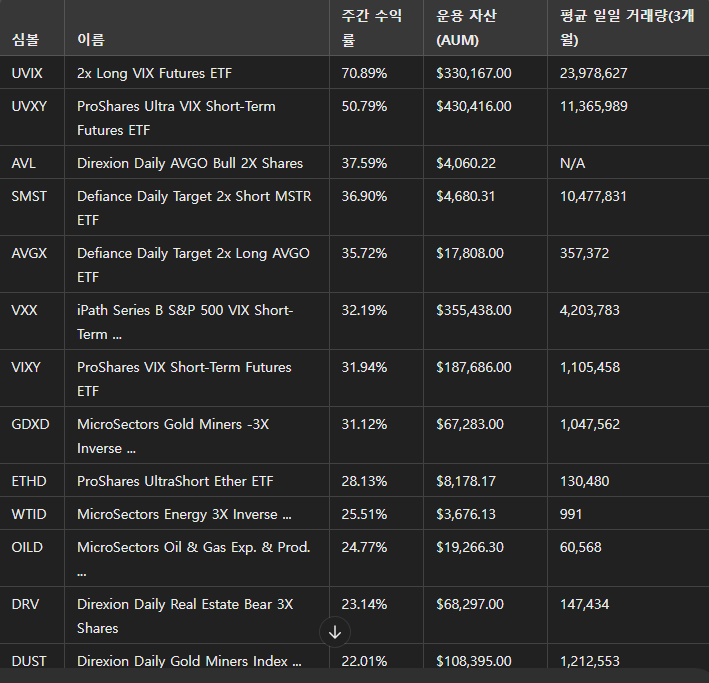
Task: Select the 평균 일일 거래량(3개월) header
Action: click(x=627, y=28)
